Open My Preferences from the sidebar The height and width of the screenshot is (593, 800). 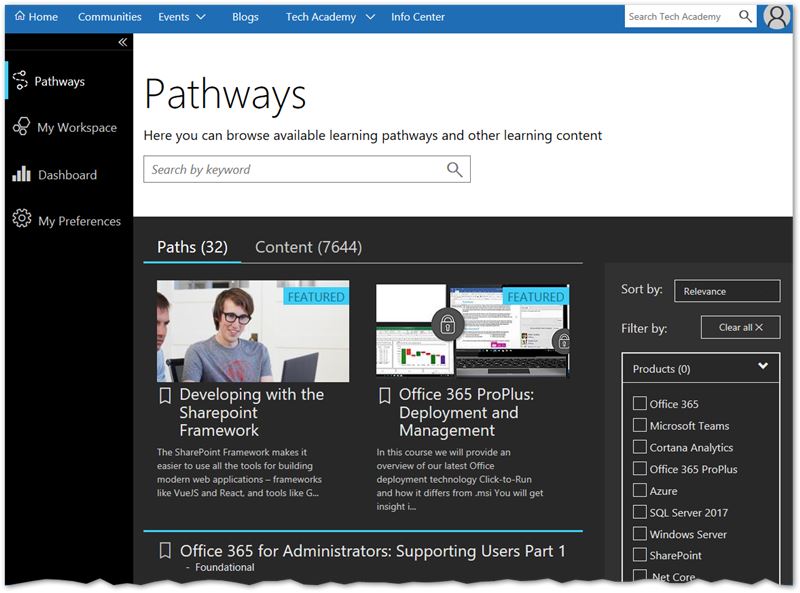[80, 221]
